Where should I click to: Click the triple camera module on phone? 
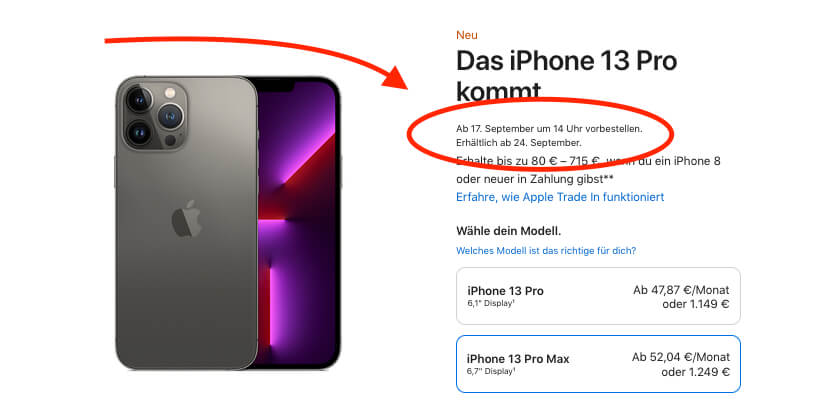[x=155, y=115]
